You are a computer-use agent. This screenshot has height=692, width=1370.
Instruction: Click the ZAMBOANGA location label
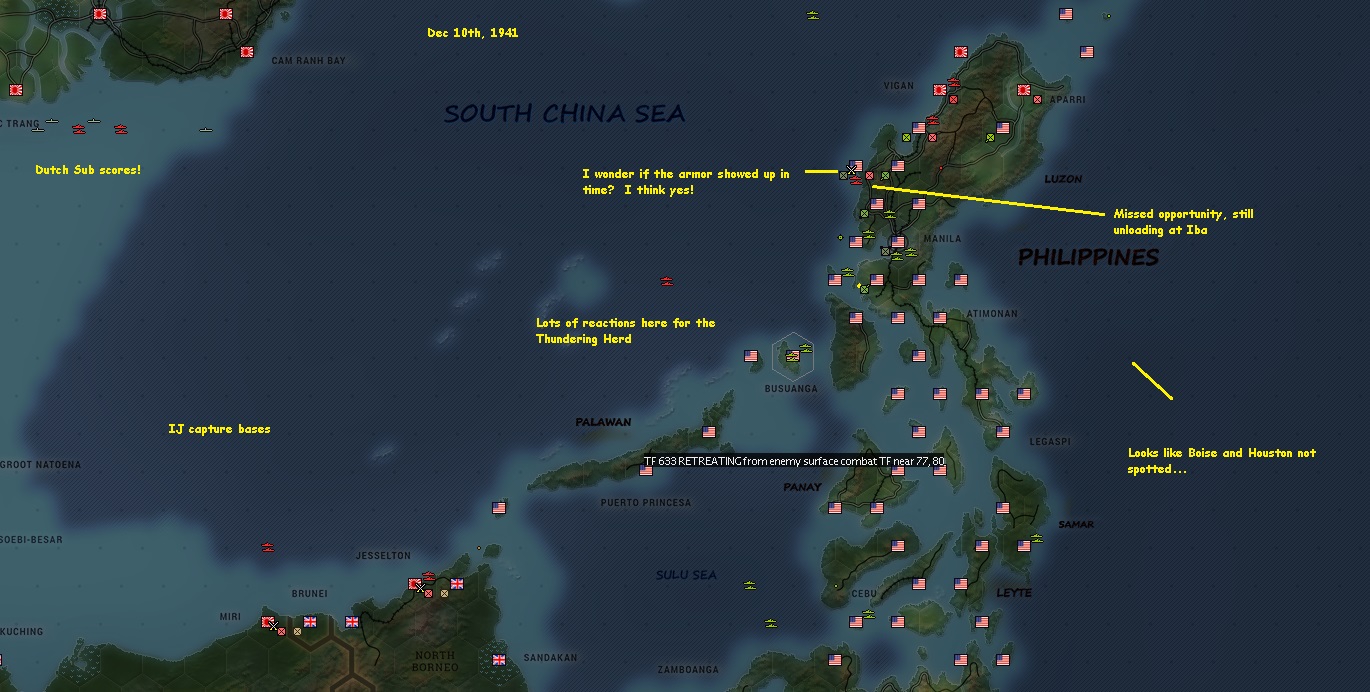coord(688,670)
